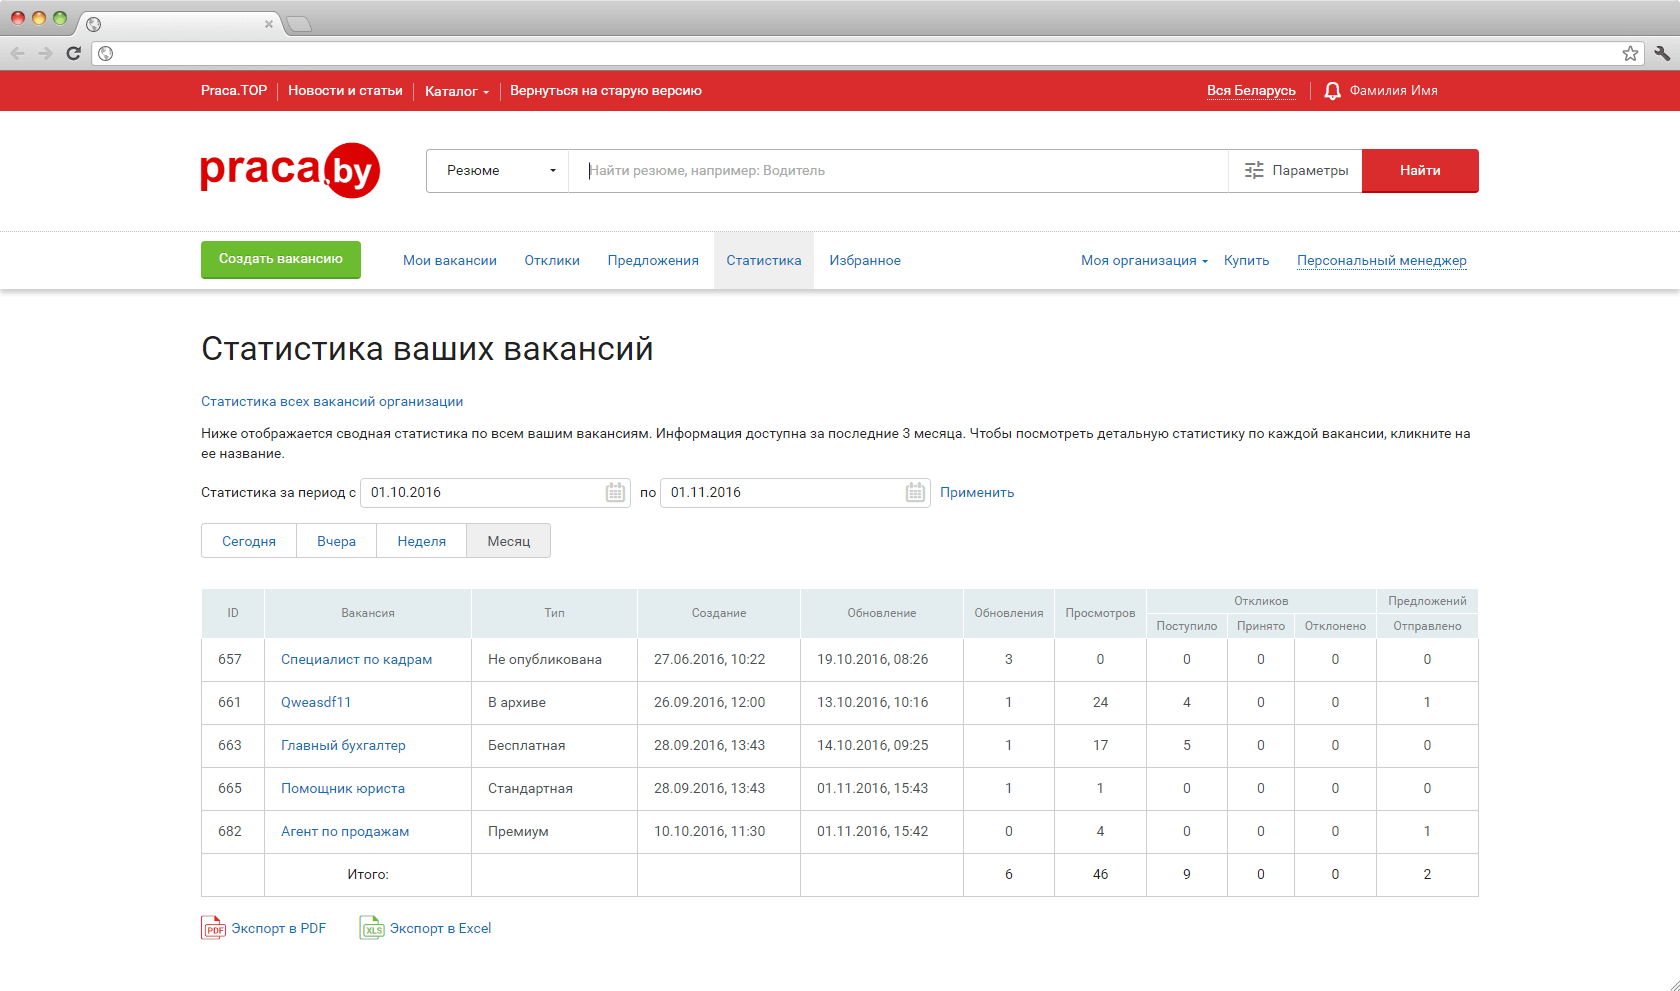
Task: Click the PDF export icon
Action: (x=213, y=928)
